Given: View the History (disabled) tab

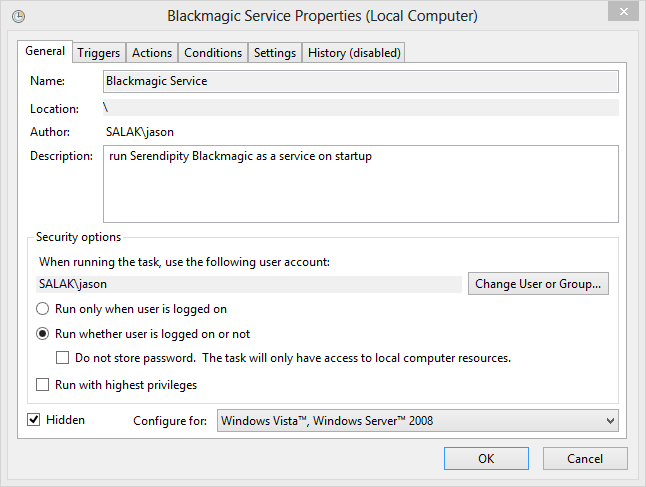Looking at the screenshot, I should [354, 53].
